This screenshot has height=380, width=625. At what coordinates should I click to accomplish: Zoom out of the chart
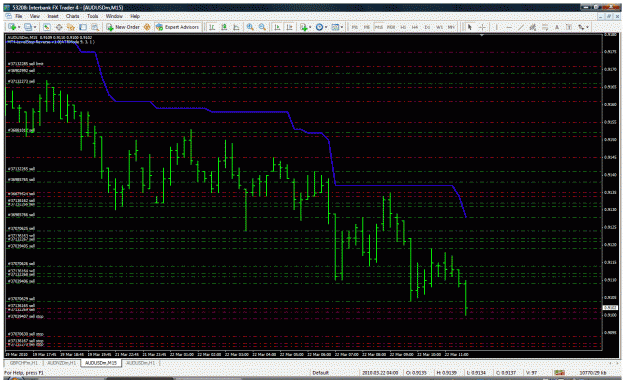tap(262, 27)
